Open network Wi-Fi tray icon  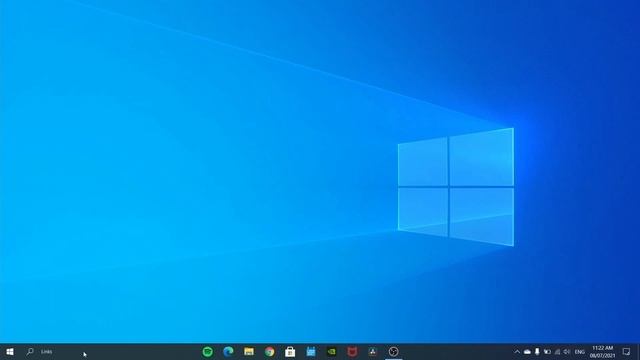[557, 352]
